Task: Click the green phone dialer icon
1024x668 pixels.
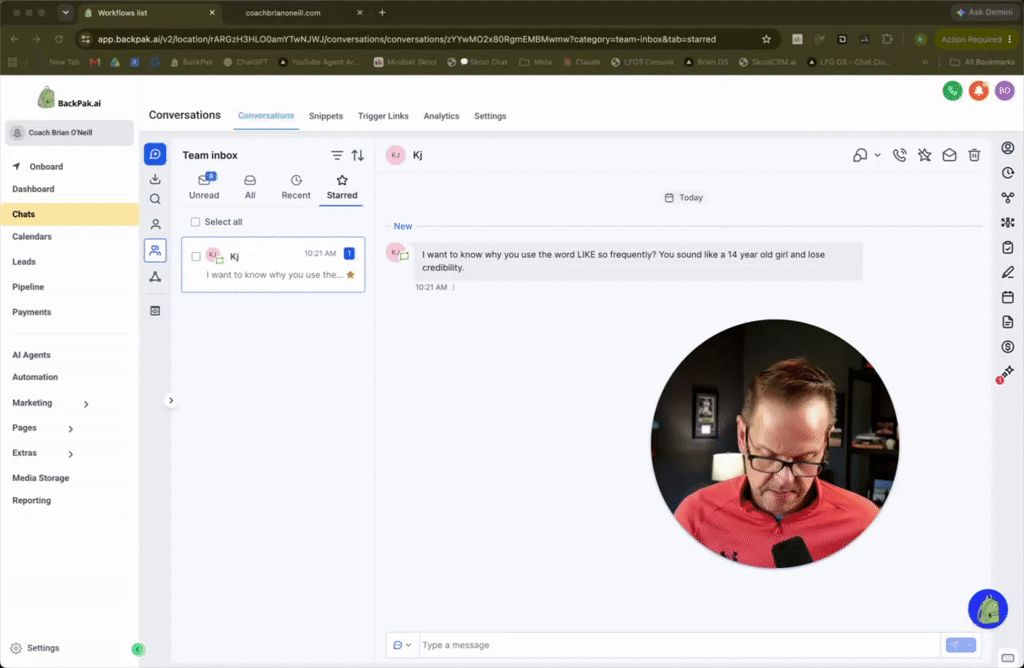Action: coord(952,91)
